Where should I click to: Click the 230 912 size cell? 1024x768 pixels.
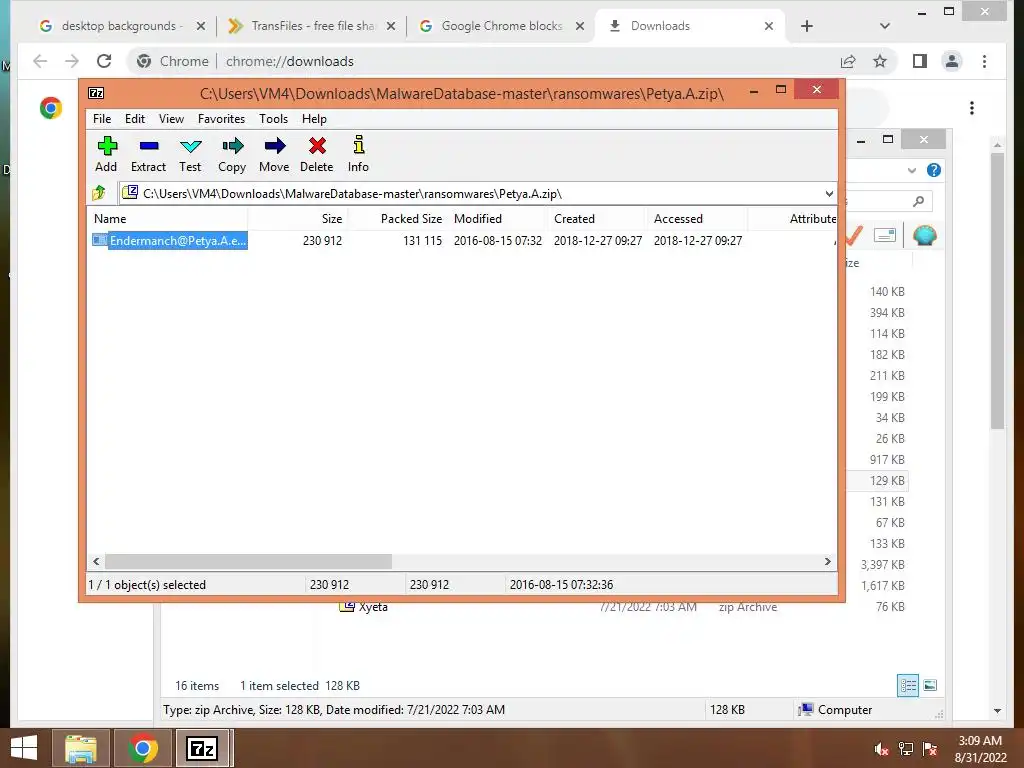pyautogui.click(x=322, y=240)
